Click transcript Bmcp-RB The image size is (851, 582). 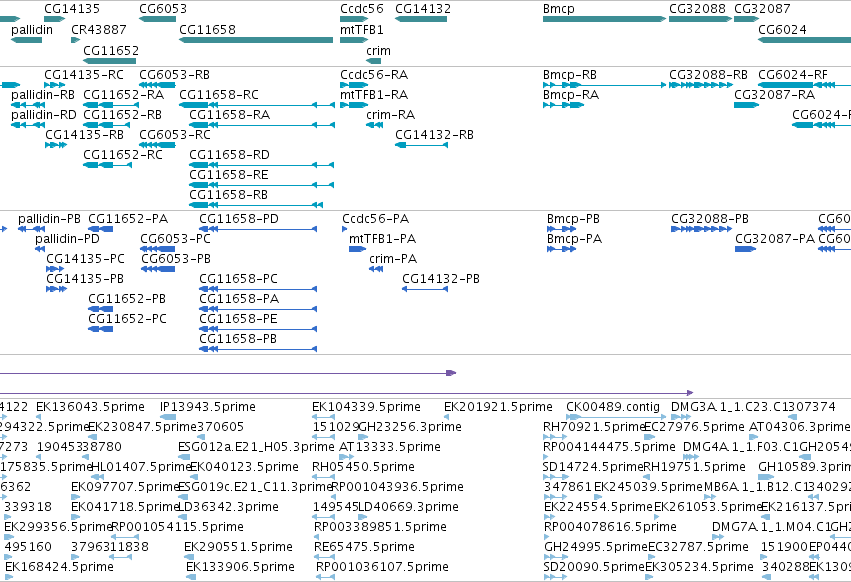[605, 85]
